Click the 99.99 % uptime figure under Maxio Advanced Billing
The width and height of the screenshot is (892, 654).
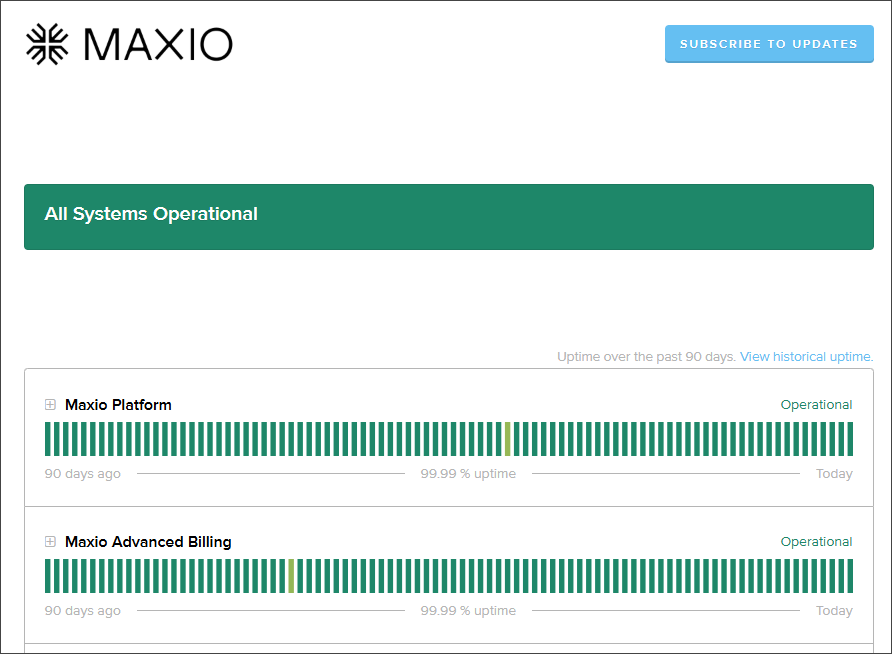468,611
